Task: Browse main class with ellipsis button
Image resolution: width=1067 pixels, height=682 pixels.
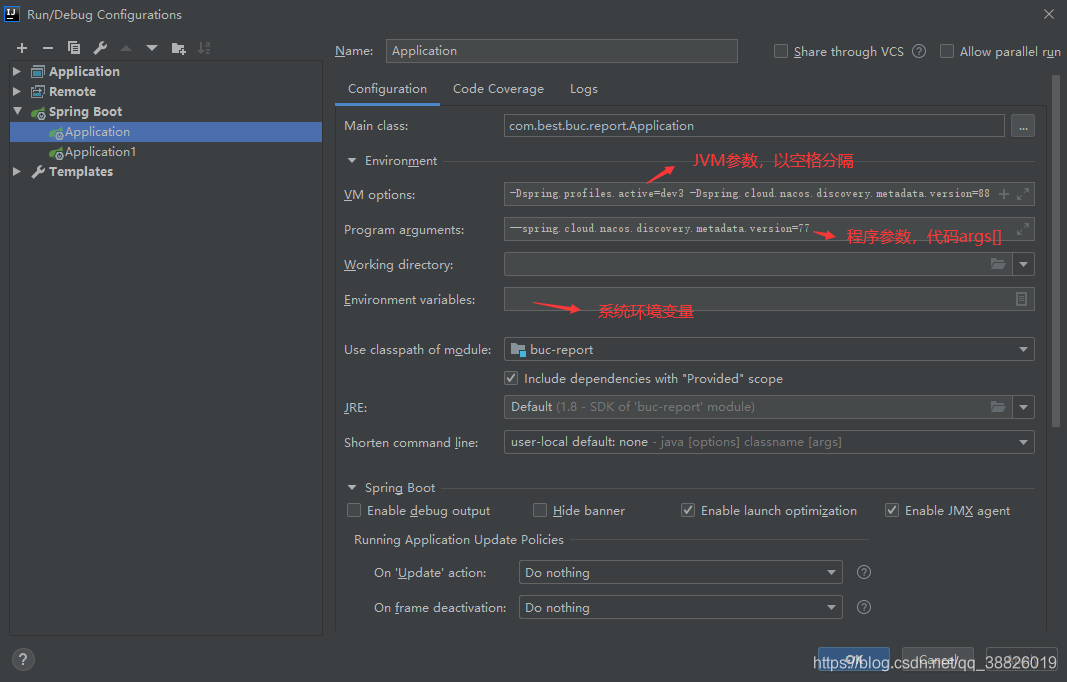Action: 1023,126
